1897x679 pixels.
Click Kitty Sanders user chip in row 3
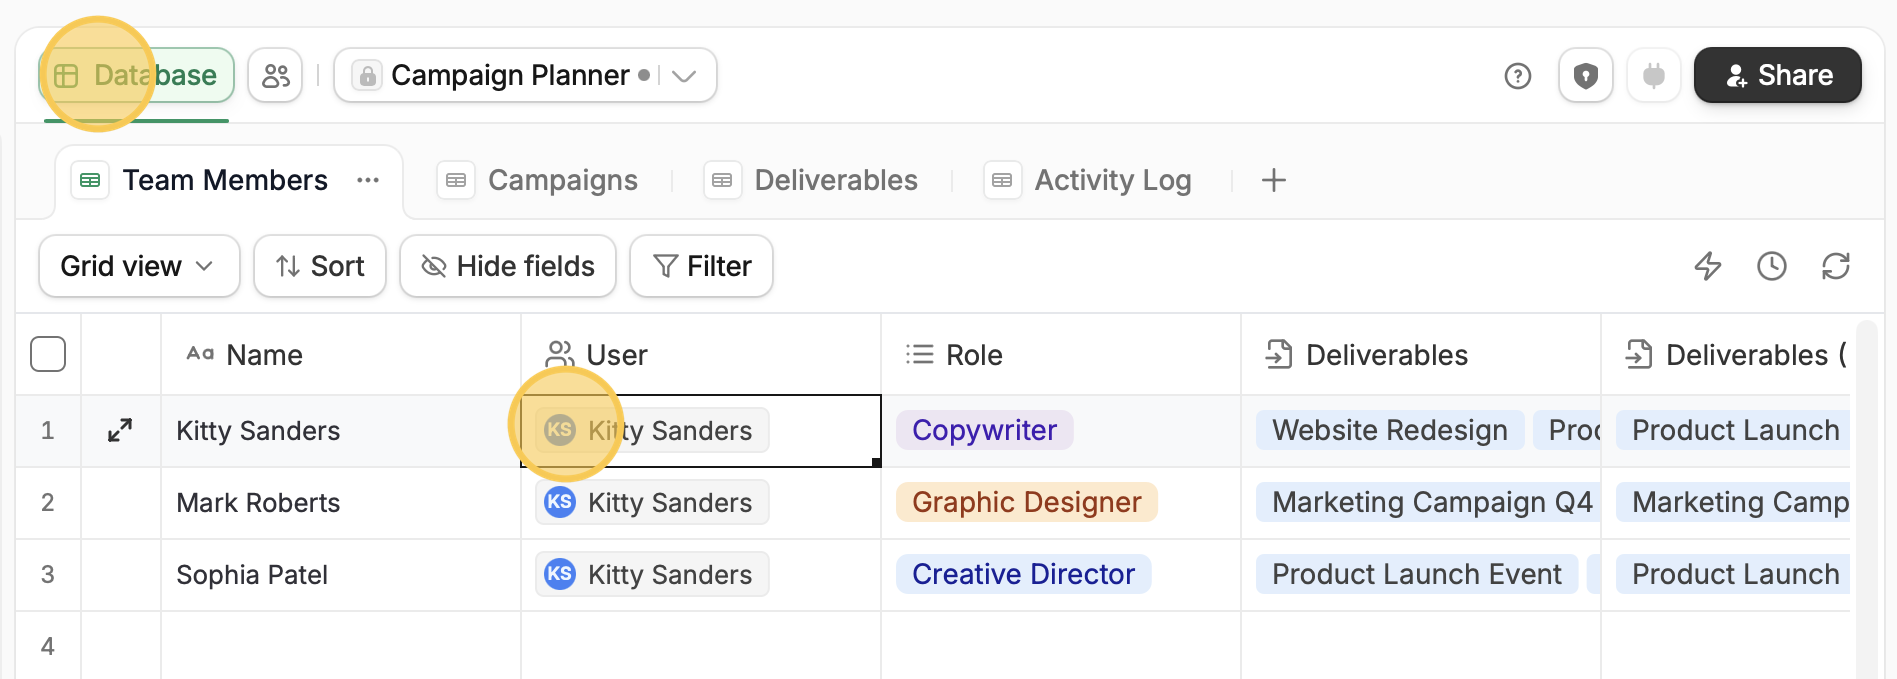(x=652, y=574)
